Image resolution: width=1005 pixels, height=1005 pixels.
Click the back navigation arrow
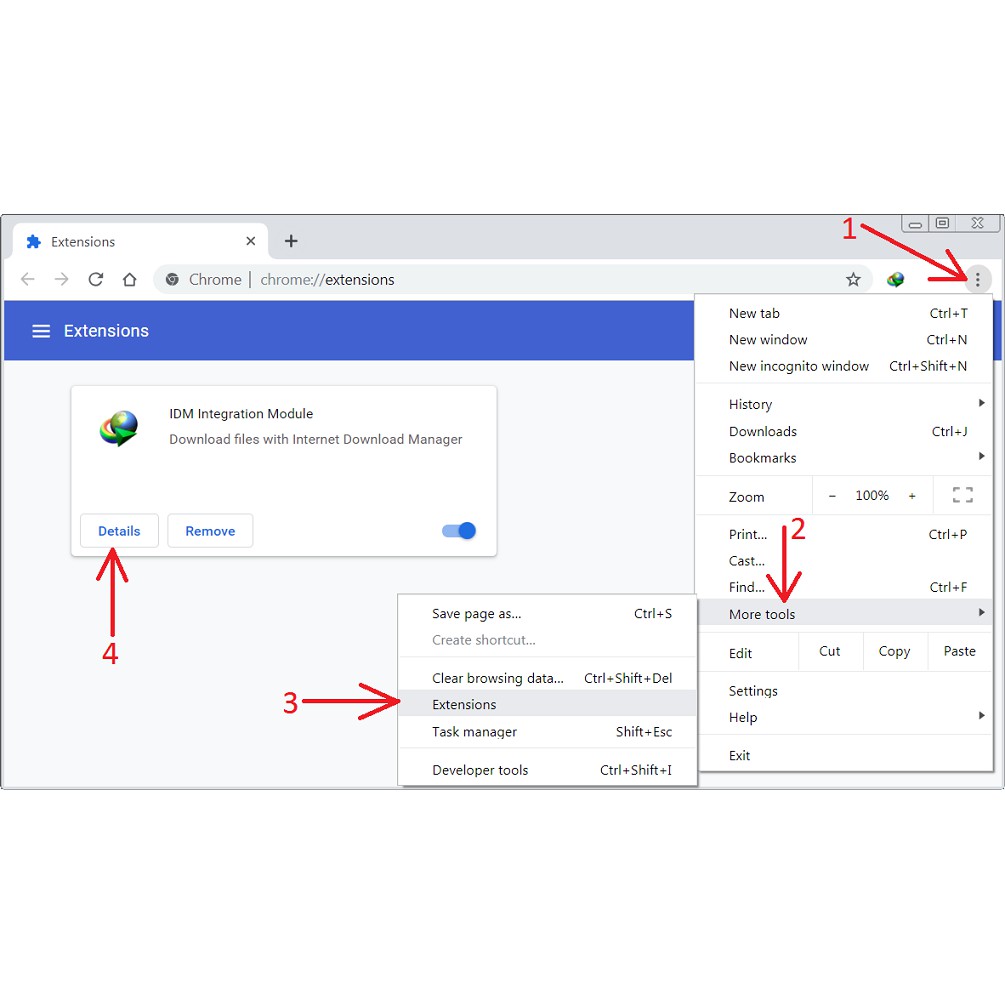coord(28,280)
